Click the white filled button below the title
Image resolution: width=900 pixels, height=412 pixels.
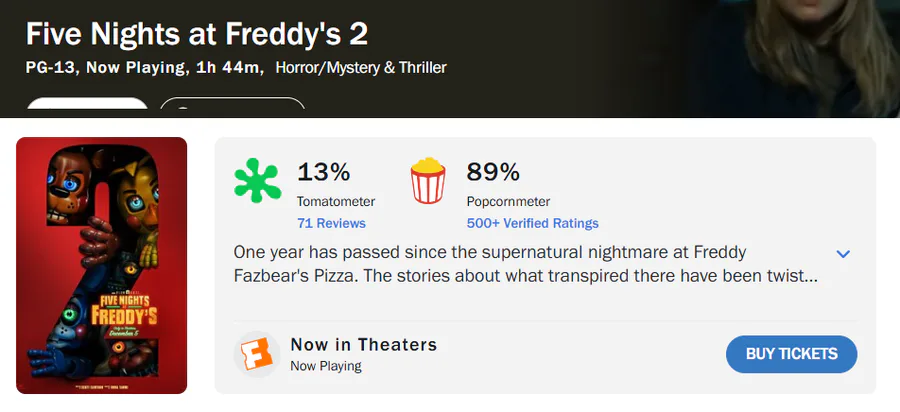pos(87,108)
